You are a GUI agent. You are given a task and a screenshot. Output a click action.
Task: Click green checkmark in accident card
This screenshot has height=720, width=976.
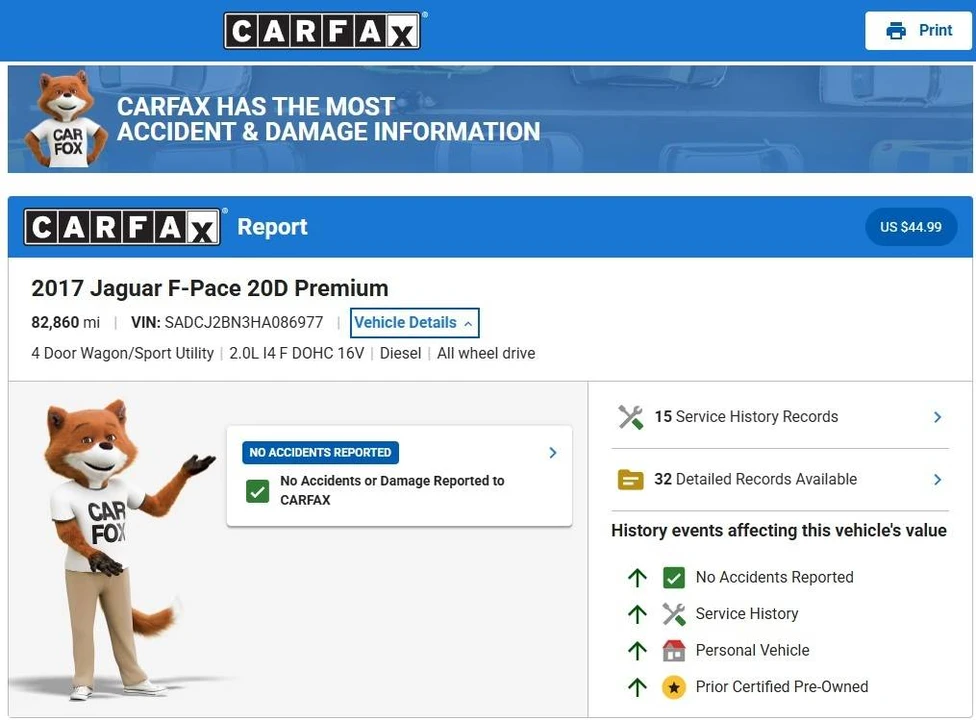pos(258,491)
